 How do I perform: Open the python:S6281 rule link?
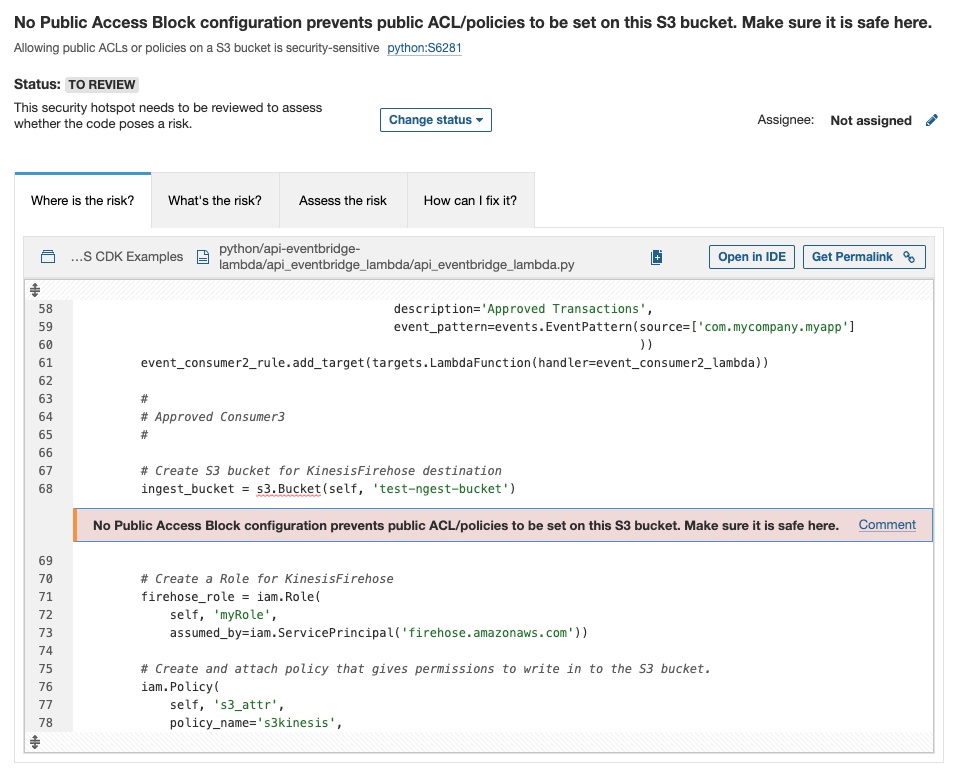[x=425, y=48]
